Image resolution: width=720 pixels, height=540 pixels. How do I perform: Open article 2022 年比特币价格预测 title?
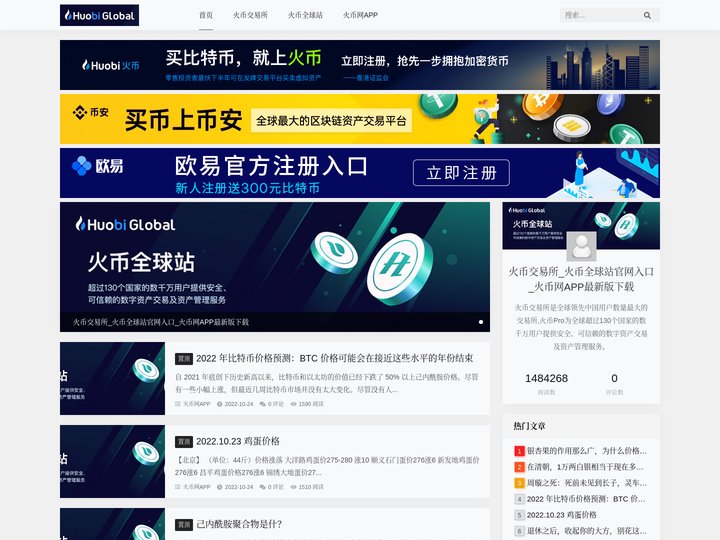335,358
